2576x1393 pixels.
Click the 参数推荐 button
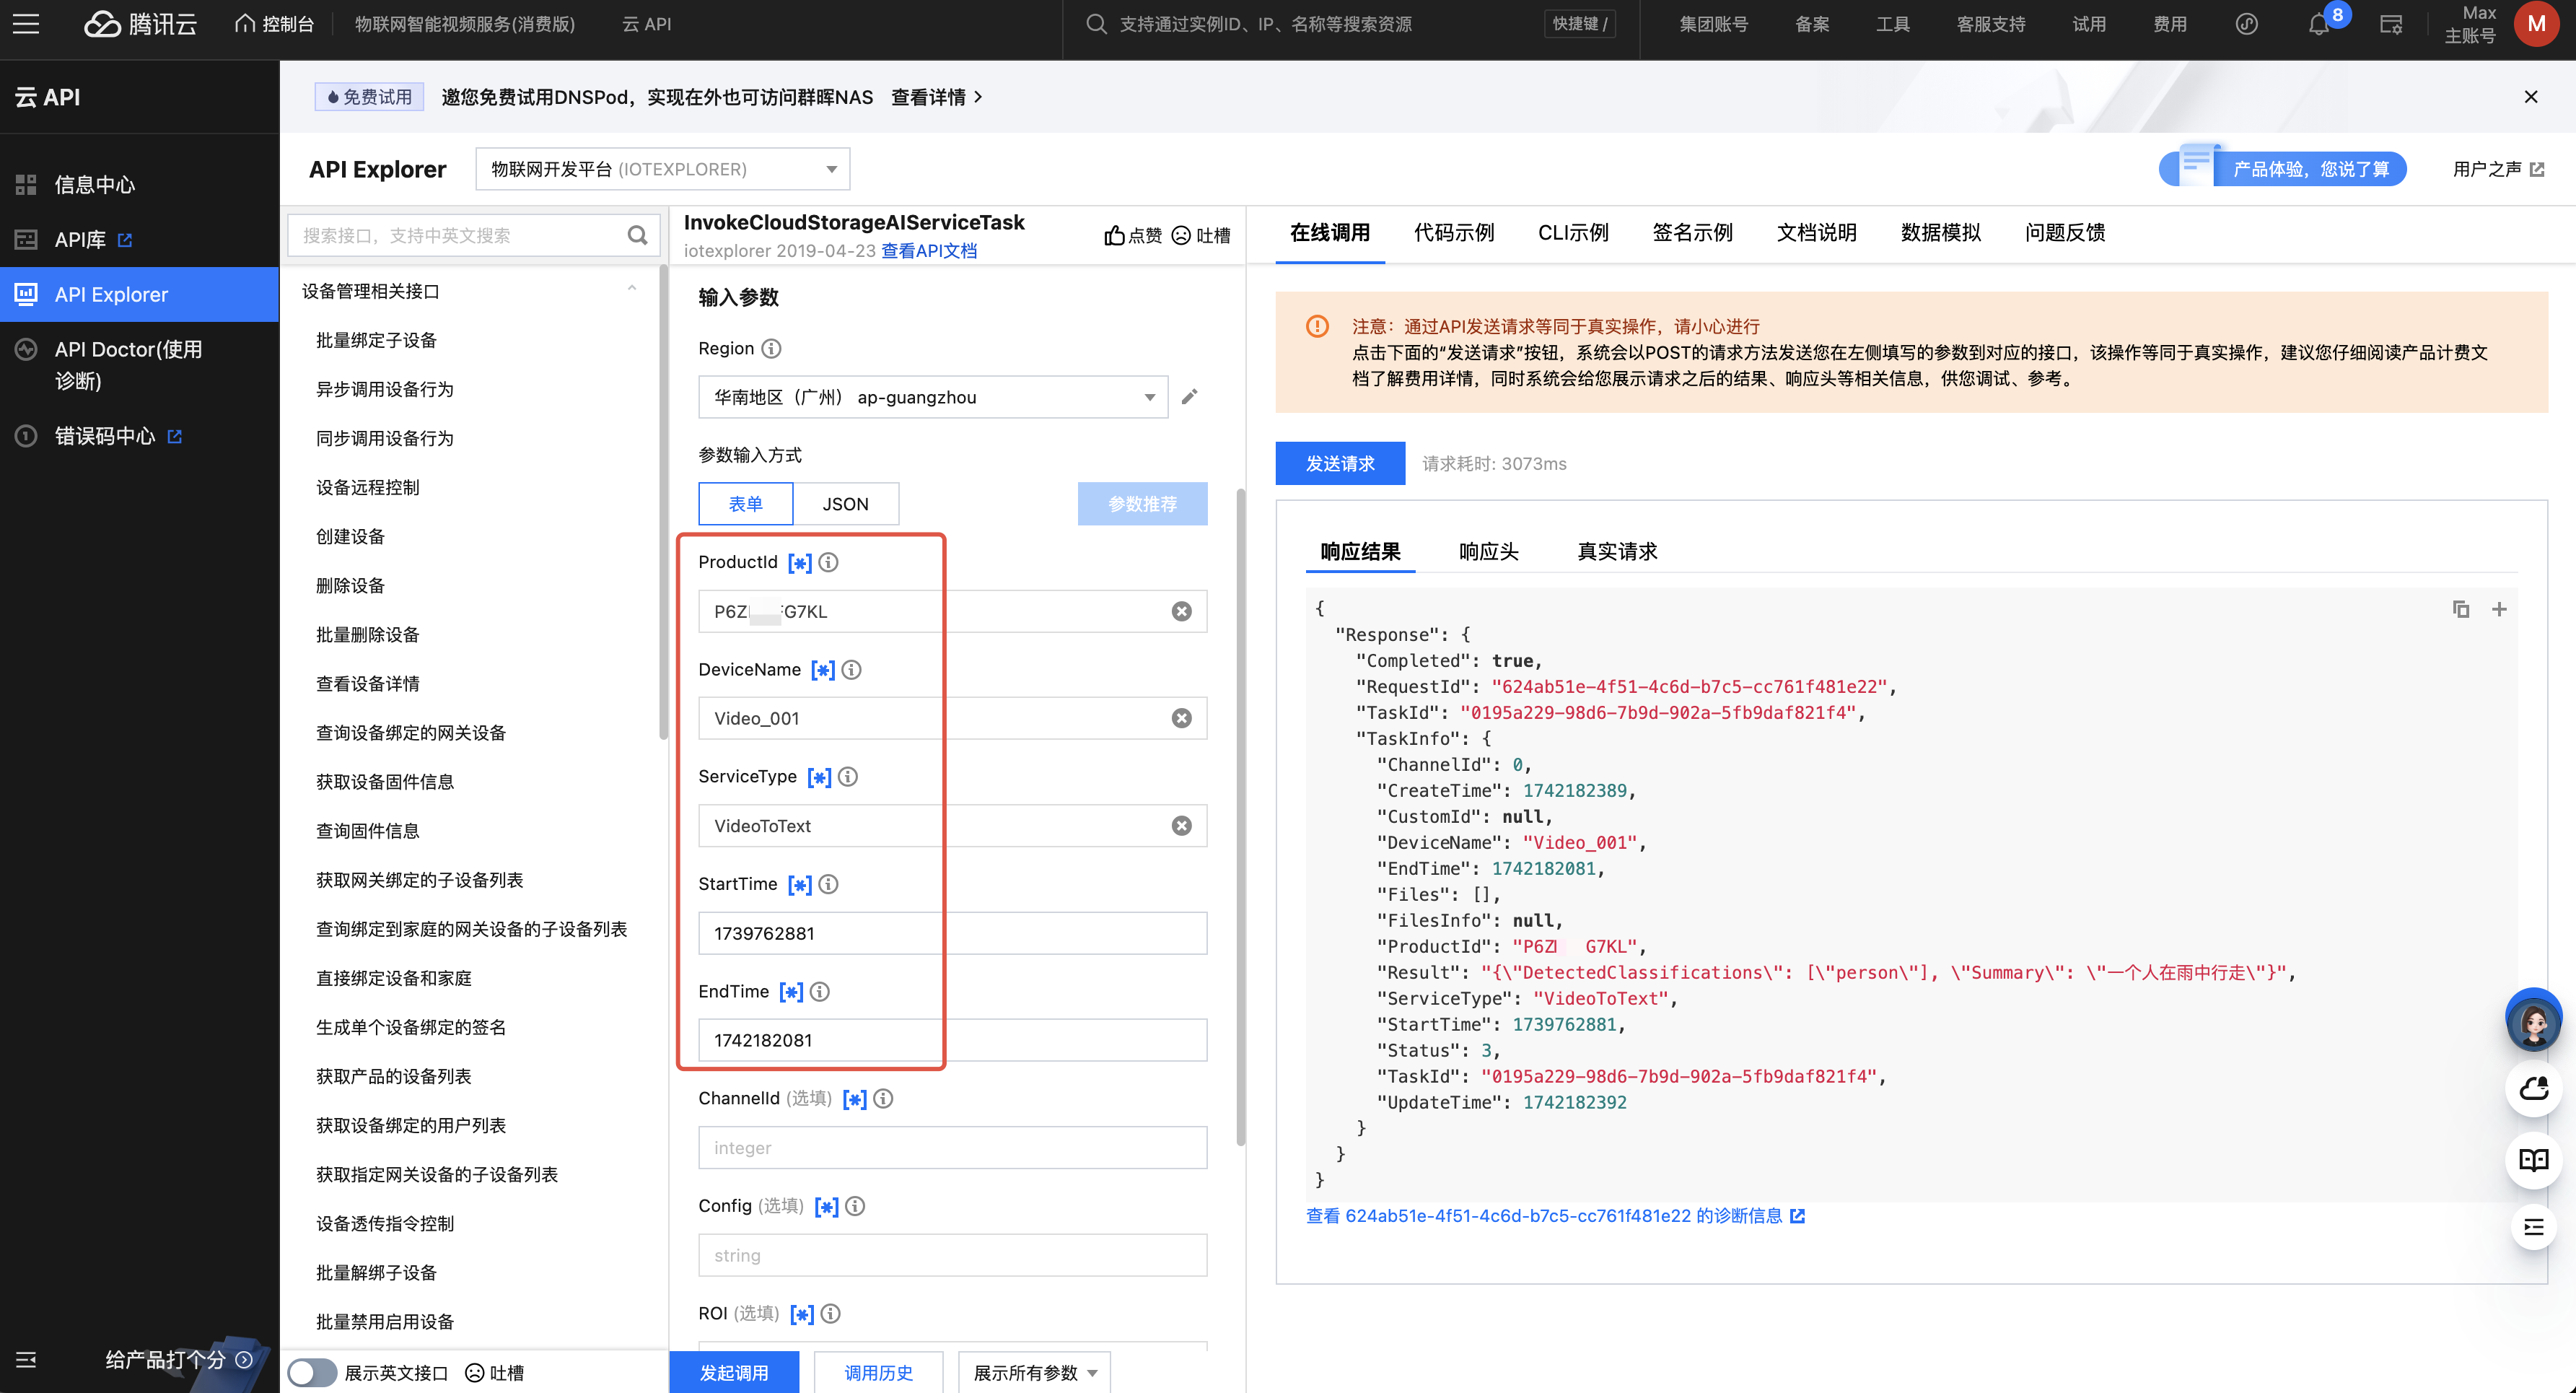1142,504
